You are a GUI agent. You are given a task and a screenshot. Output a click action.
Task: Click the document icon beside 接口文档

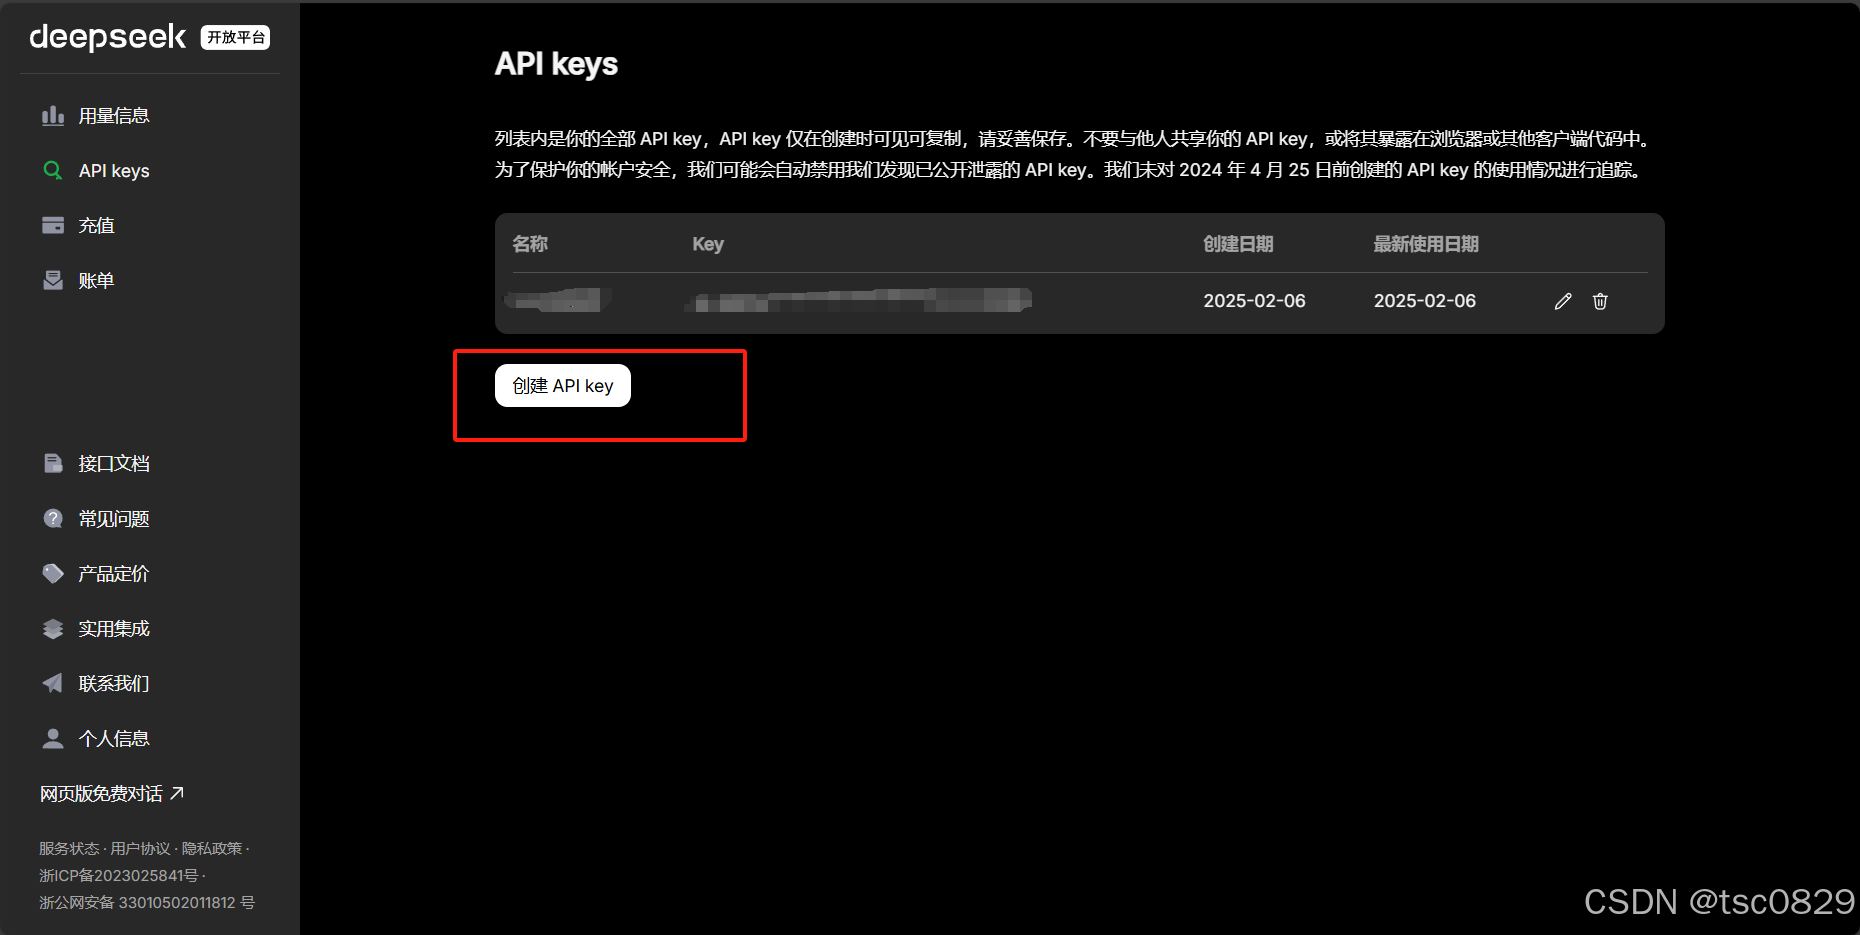click(x=53, y=463)
